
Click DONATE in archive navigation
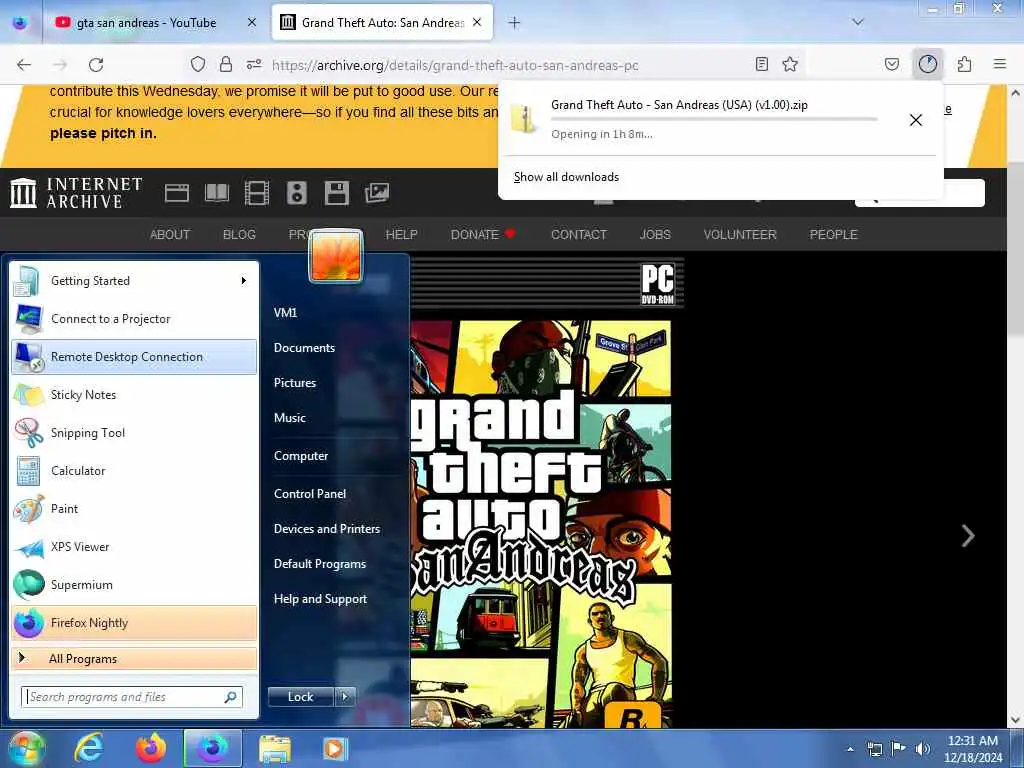[x=483, y=234]
